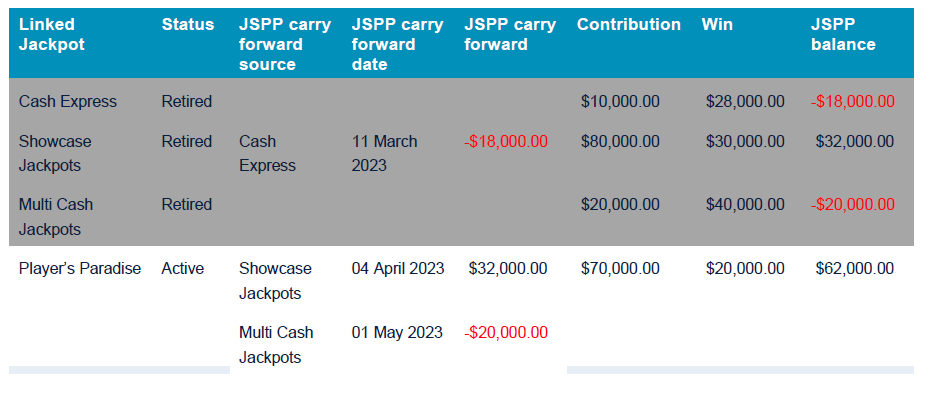Select the 01 May 2023 date cell
Viewport: 928px width, 402px height.
(396, 332)
